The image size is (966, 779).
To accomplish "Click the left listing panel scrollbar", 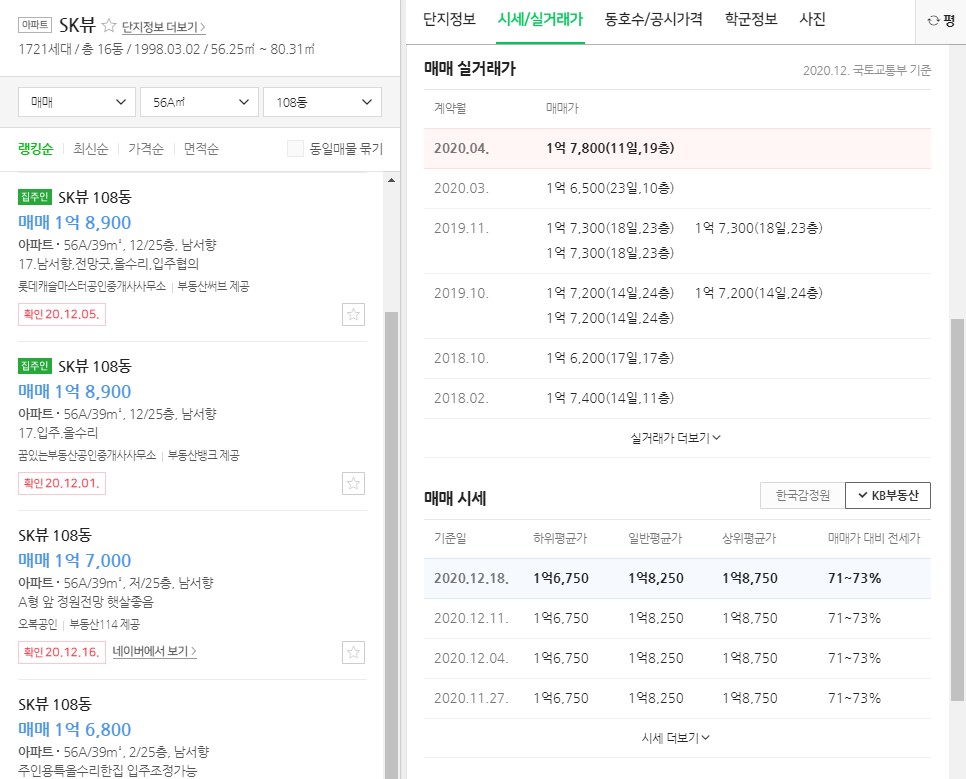I will pos(391,545).
